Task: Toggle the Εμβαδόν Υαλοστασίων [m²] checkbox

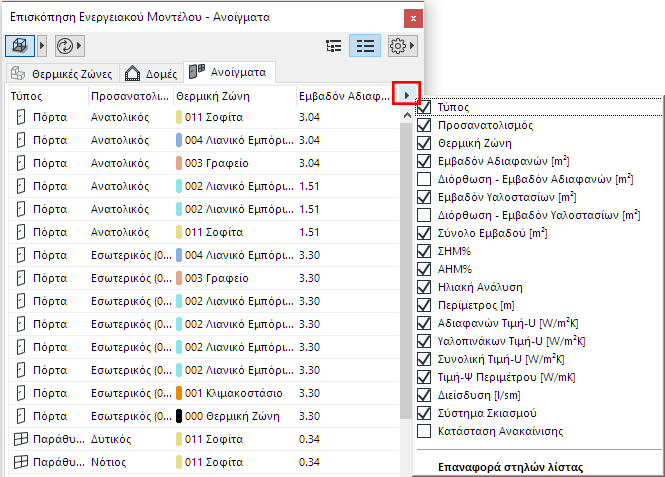Action: pyautogui.click(x=424, y=197)
